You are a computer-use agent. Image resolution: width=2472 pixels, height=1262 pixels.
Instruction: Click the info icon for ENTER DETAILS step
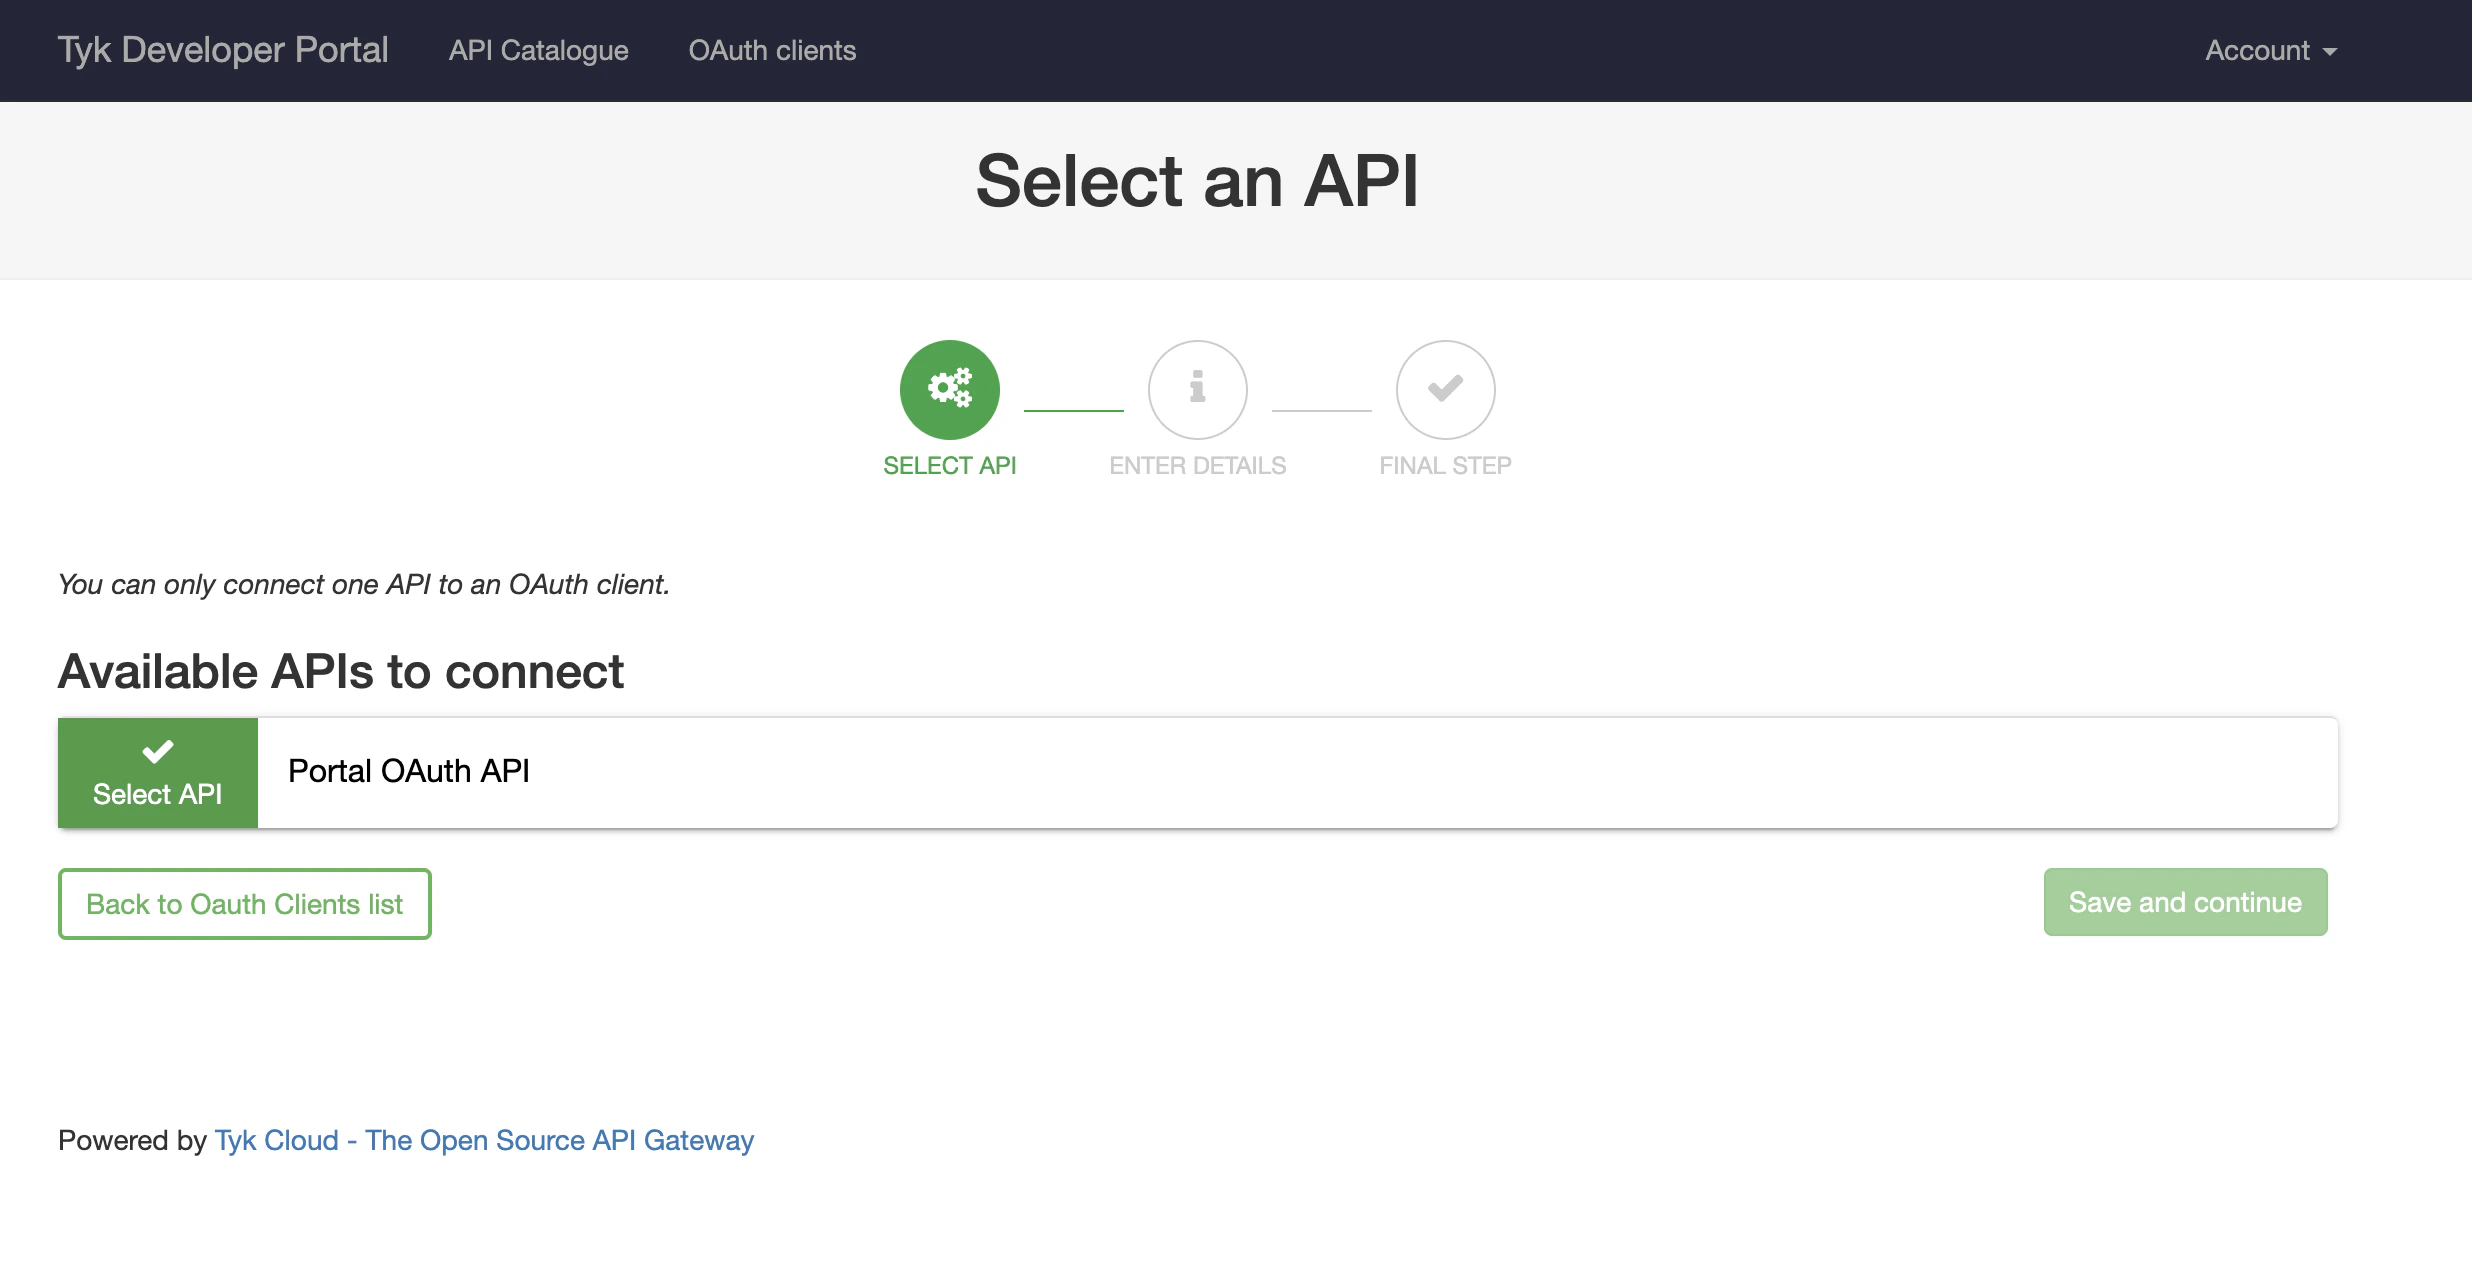[1196, 389]
